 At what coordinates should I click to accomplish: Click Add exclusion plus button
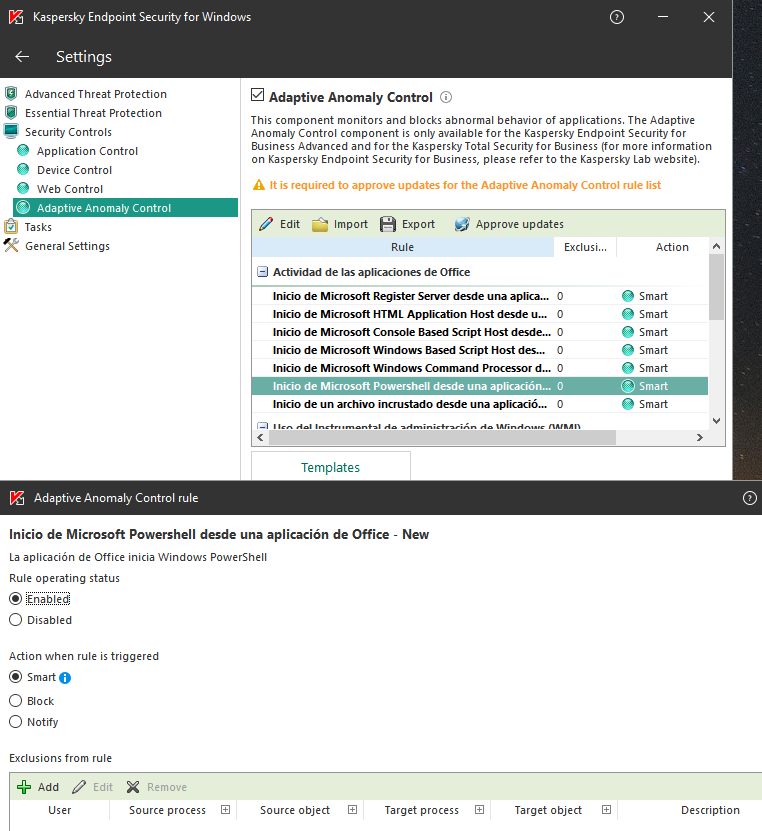coord(38,787)
